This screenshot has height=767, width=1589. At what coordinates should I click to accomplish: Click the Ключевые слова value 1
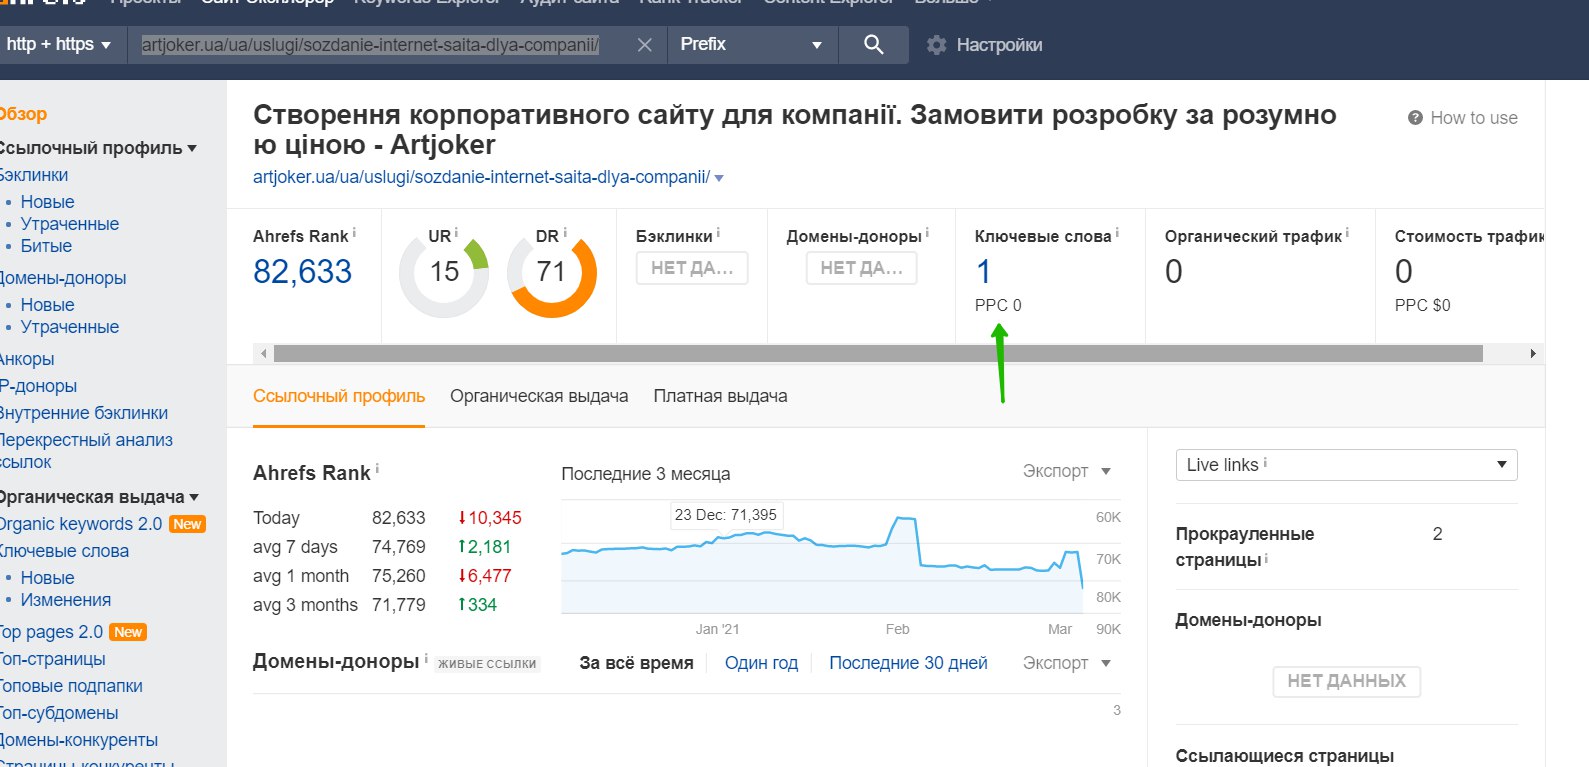pos(983,271)
